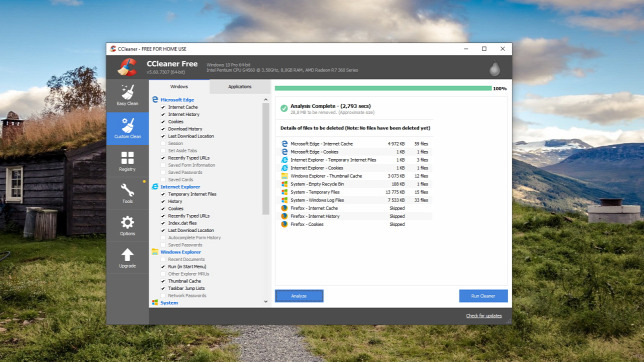Image resolution: width=644 pixels, height=362 pixels.
Task: Click the list scroll-up arrow
Action: pos(265,100)
